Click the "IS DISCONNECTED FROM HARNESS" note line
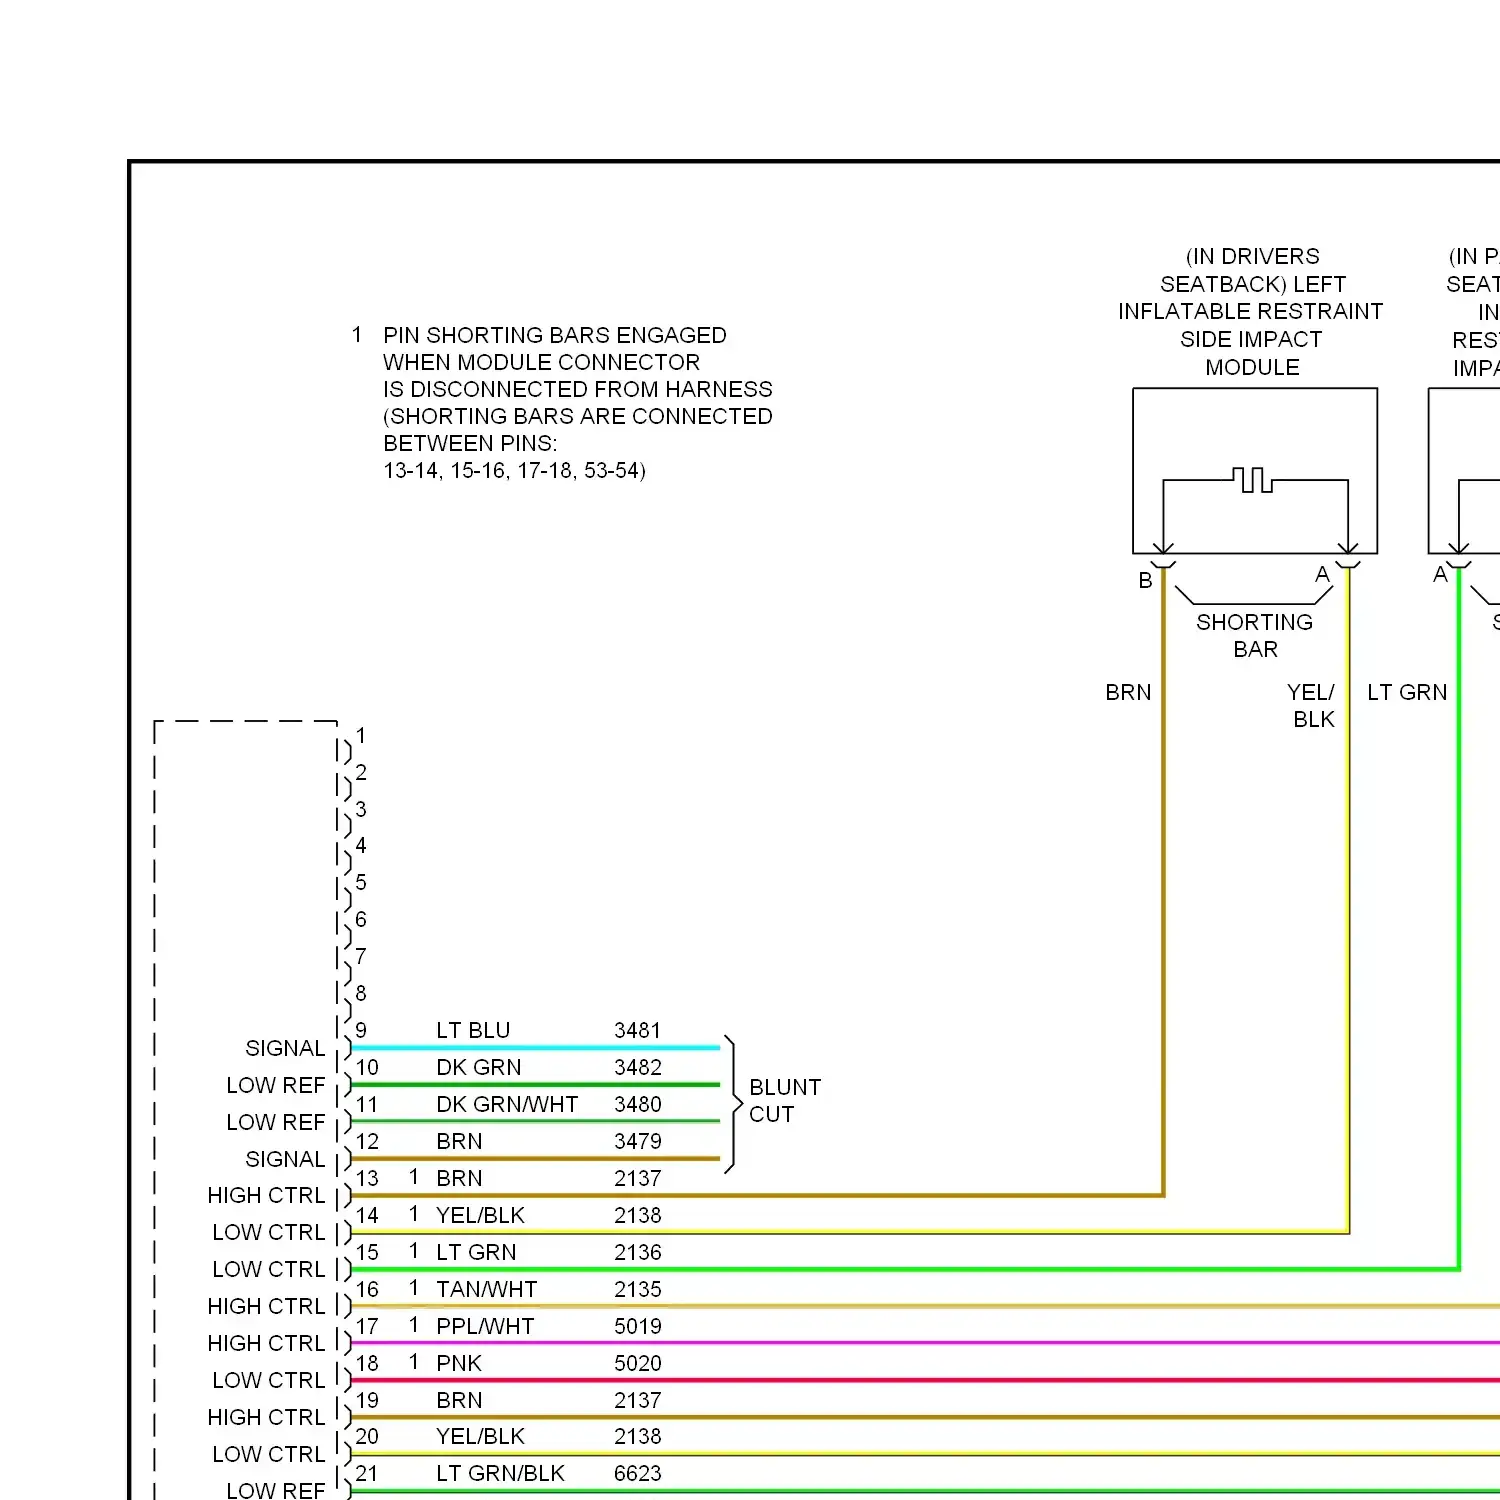The width and height of the screenshot is (1500, 1500). click(x=578, y=389)
